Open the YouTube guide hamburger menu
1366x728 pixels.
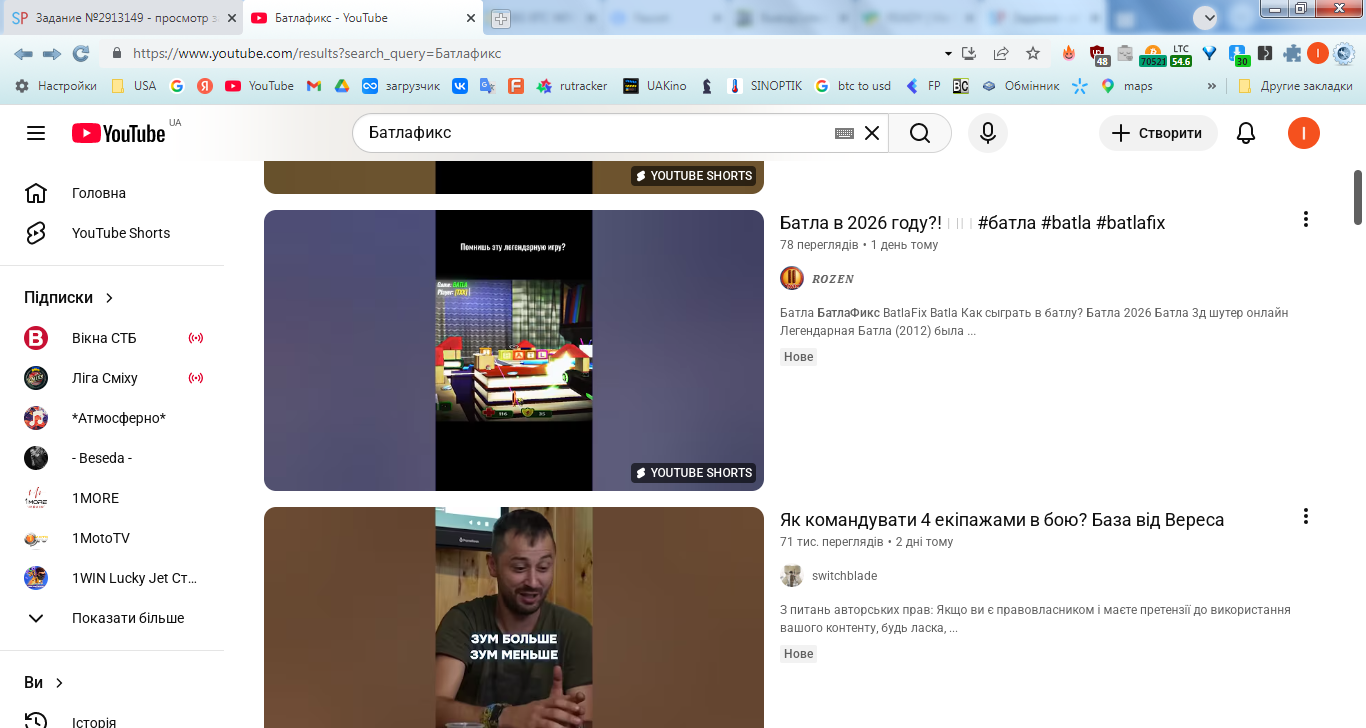pos(36,133)
